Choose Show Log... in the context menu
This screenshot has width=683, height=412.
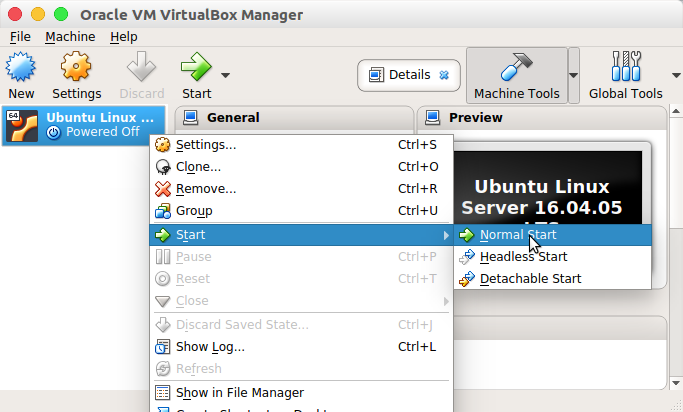pyautogui.click(x=301, y=347)
